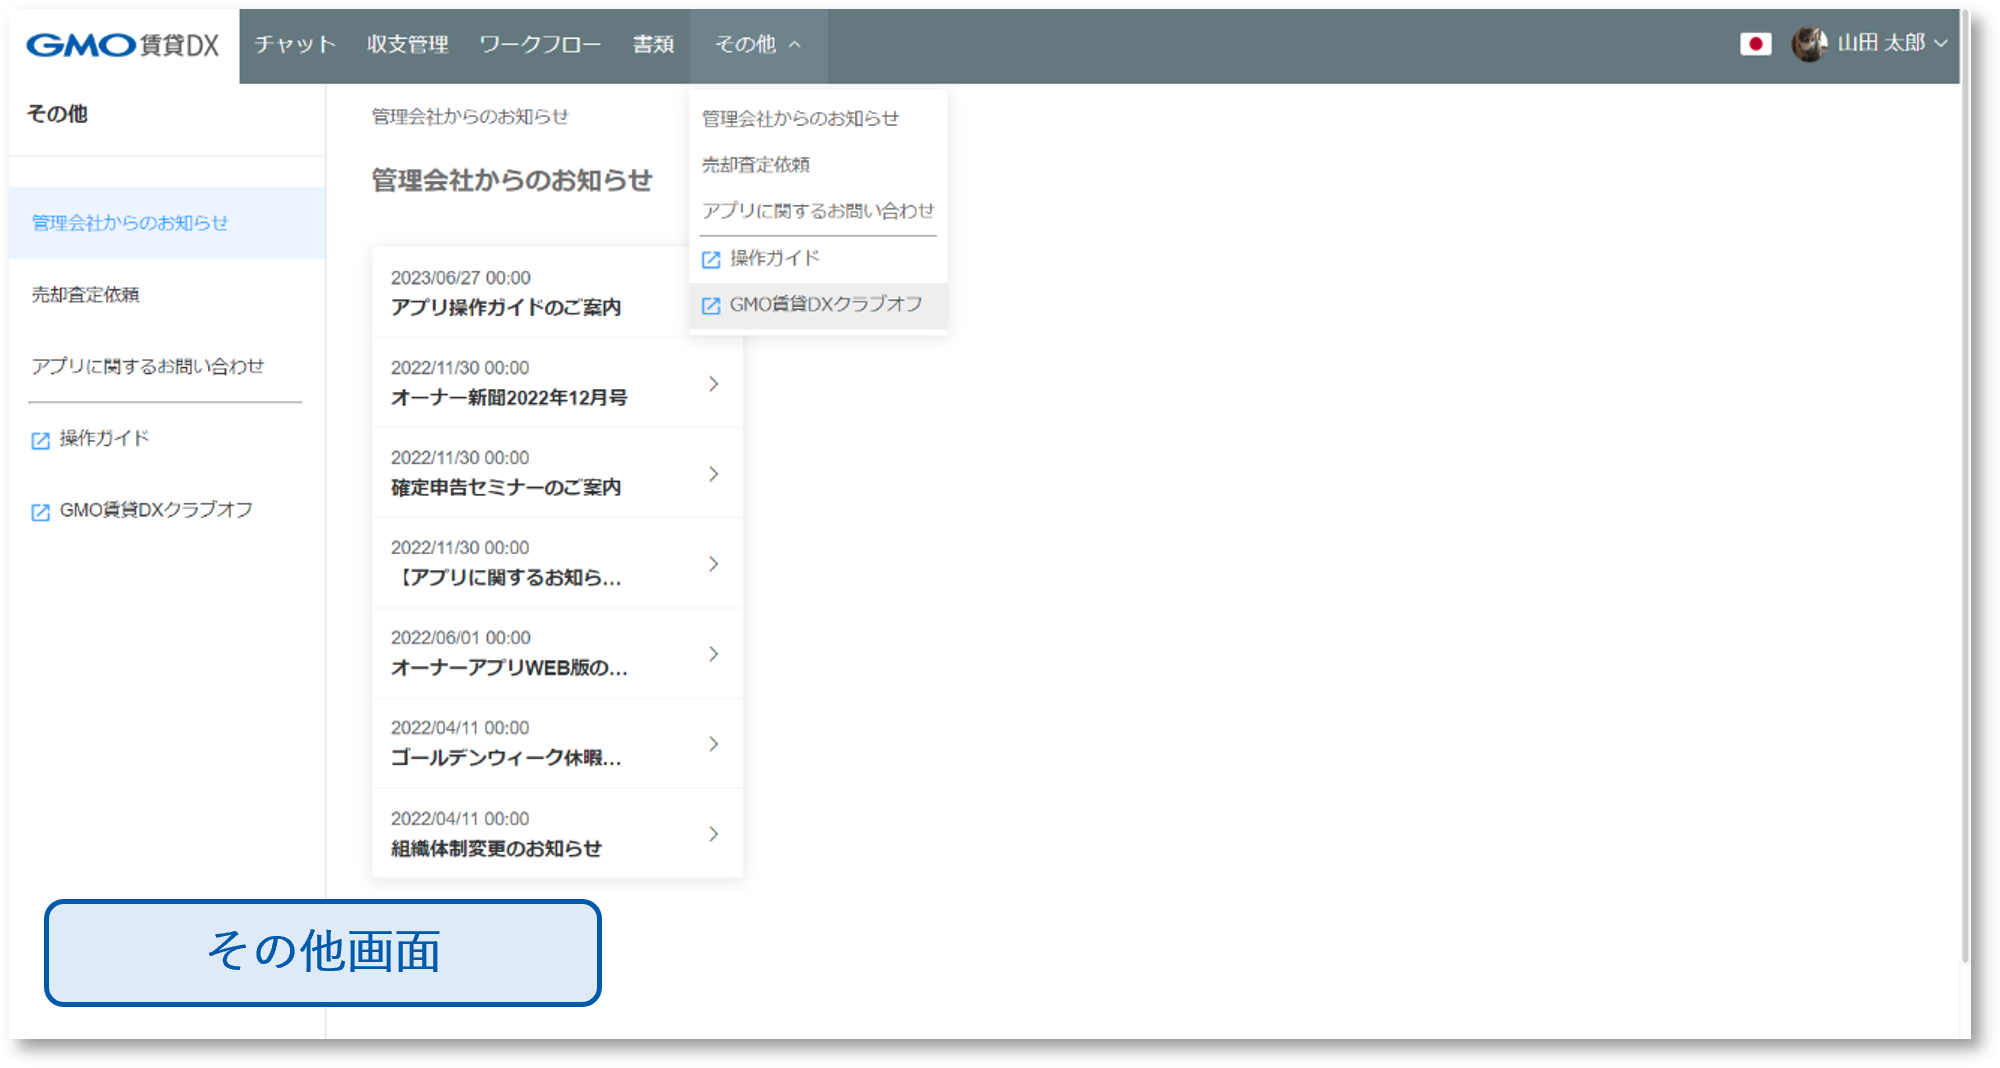Viewport: 2000px width, 1068px height.
Task: Switch to the チャット tab
Action: coord(294,44)
